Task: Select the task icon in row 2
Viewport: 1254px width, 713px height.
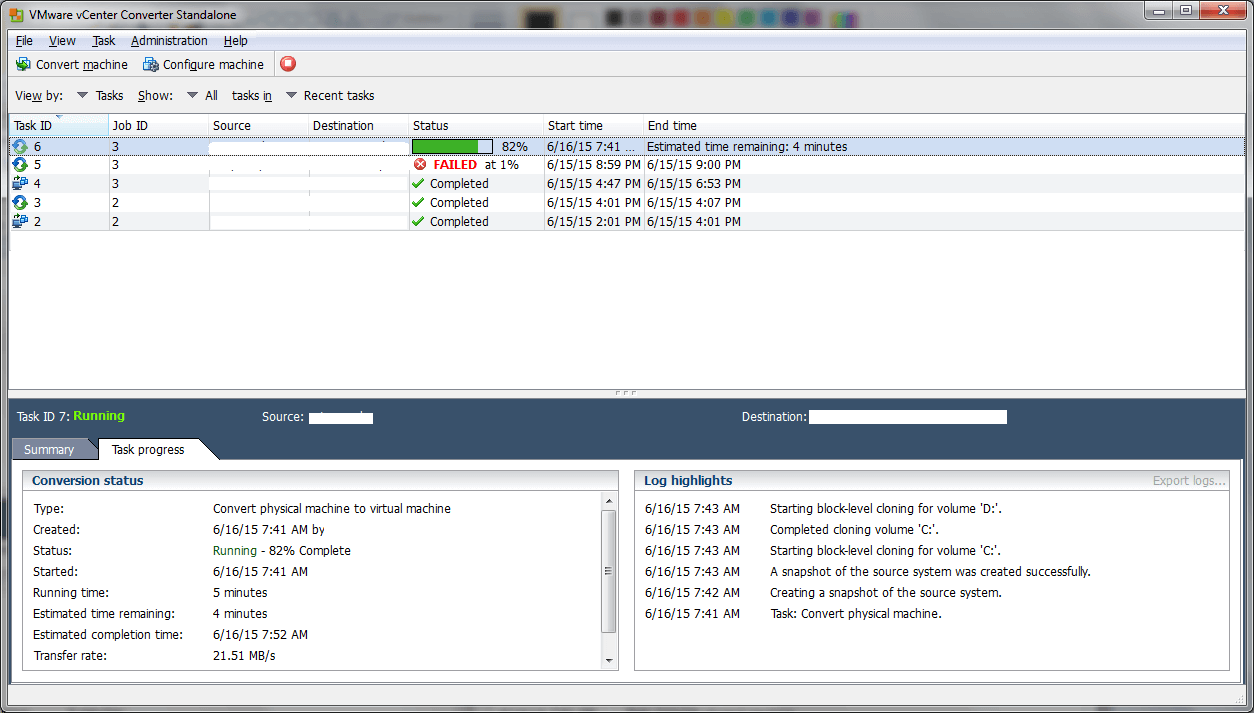Action: [20, 221]
